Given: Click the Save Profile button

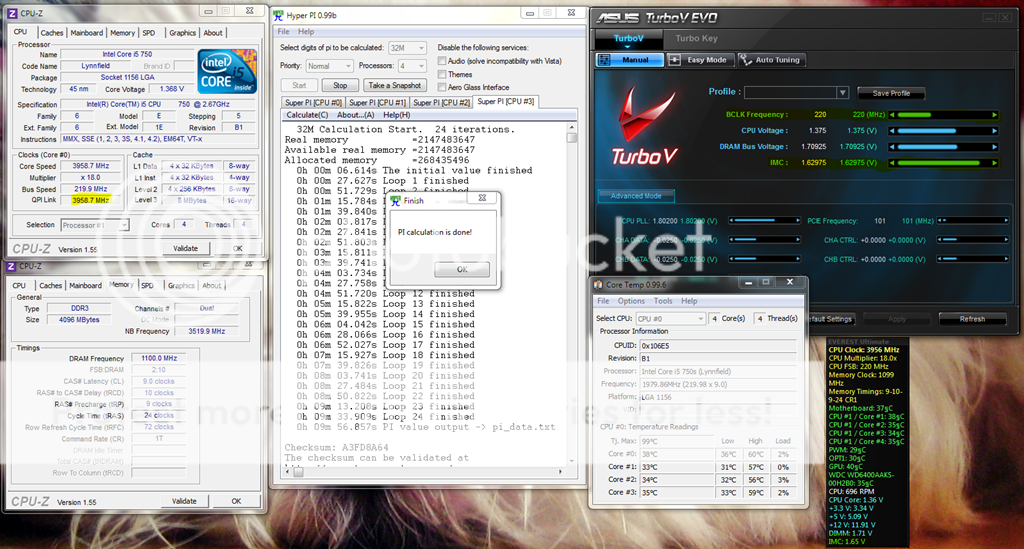Looking at the screenshot, I should [x=891, y=93].
